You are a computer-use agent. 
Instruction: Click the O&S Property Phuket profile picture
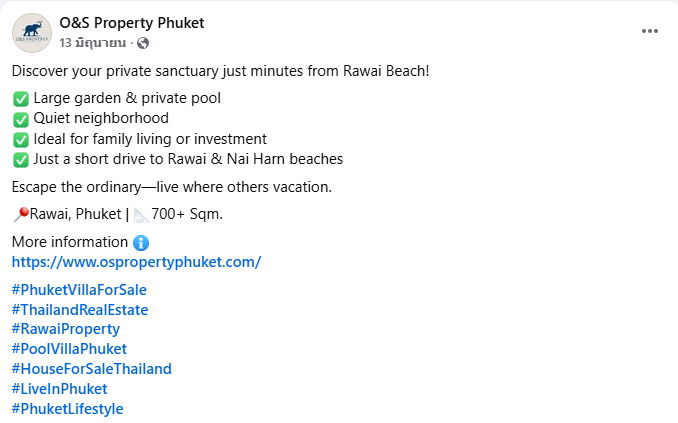click(32, 32)
